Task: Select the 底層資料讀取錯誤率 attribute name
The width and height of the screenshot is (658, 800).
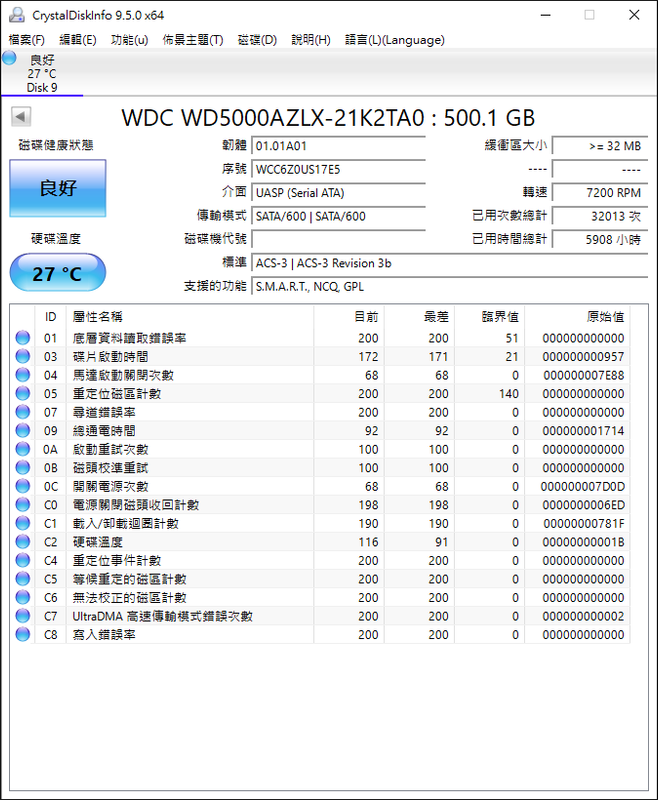Action: (x=129, y=338)
